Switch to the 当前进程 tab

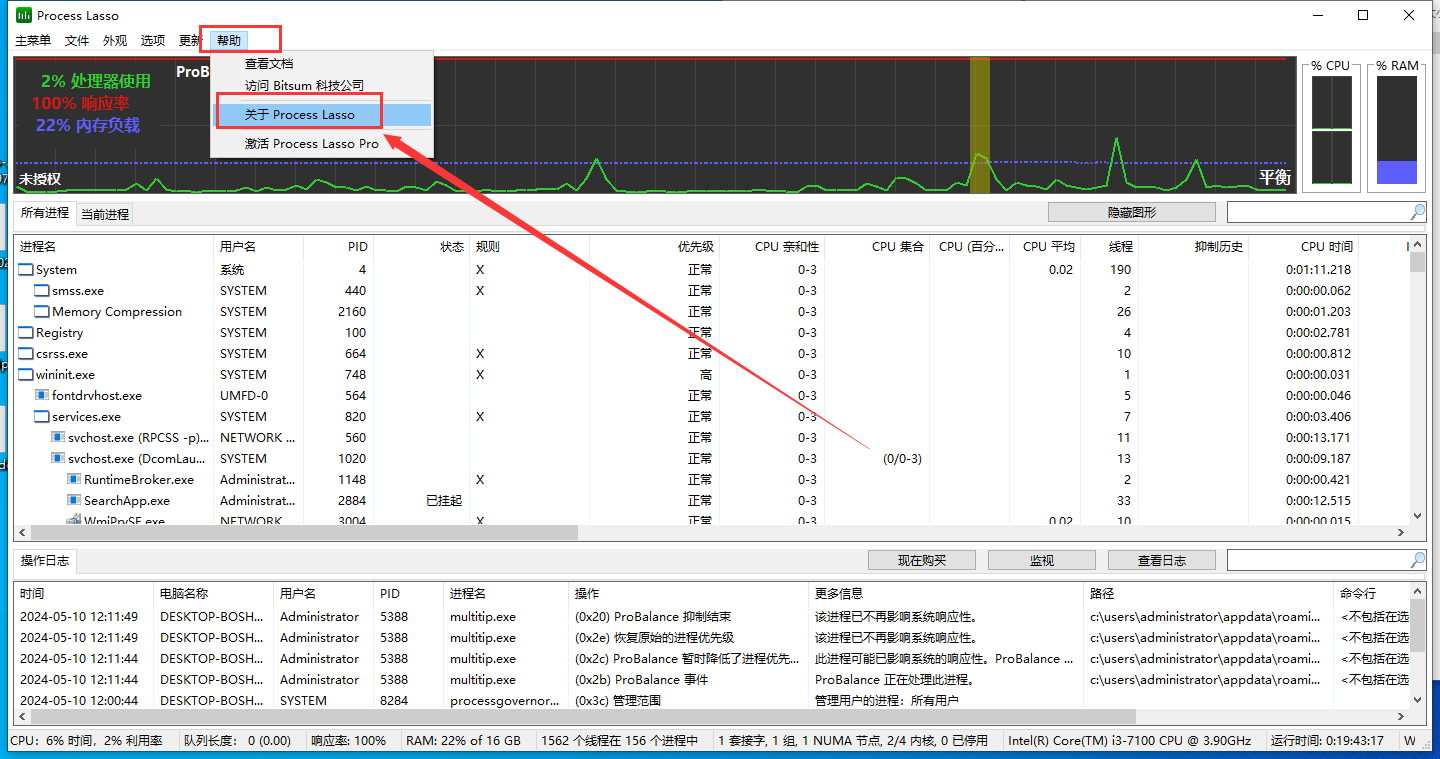[105, 214]
